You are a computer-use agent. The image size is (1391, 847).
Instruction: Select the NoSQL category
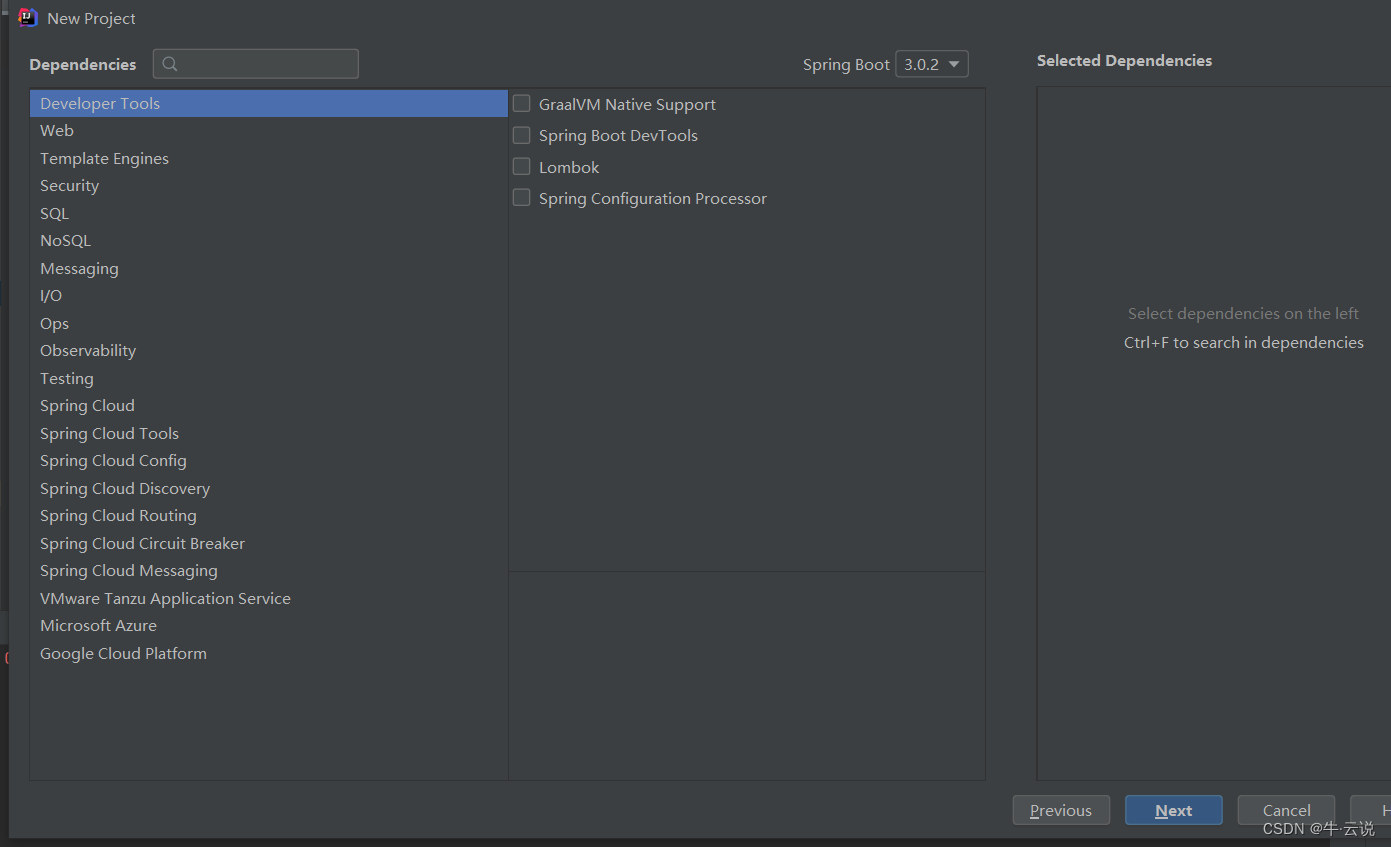269,241
